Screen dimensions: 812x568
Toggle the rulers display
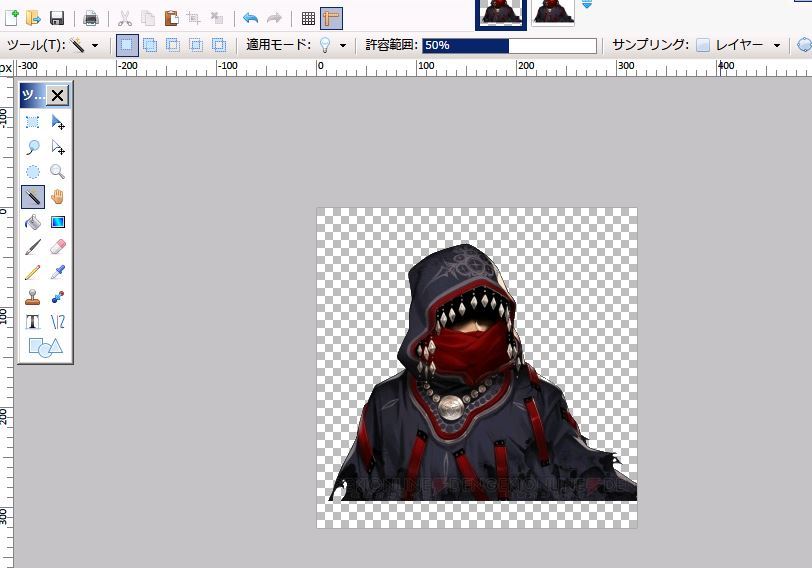coord(331,19)
